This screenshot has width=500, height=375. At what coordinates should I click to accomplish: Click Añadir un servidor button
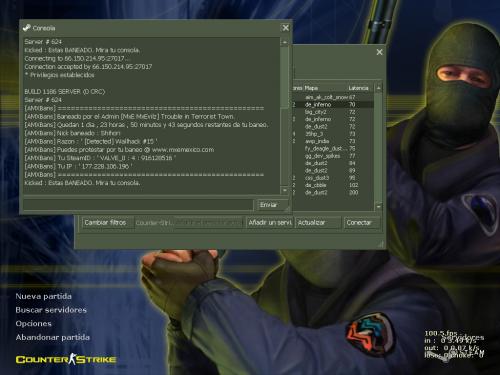tap(270, 222)
